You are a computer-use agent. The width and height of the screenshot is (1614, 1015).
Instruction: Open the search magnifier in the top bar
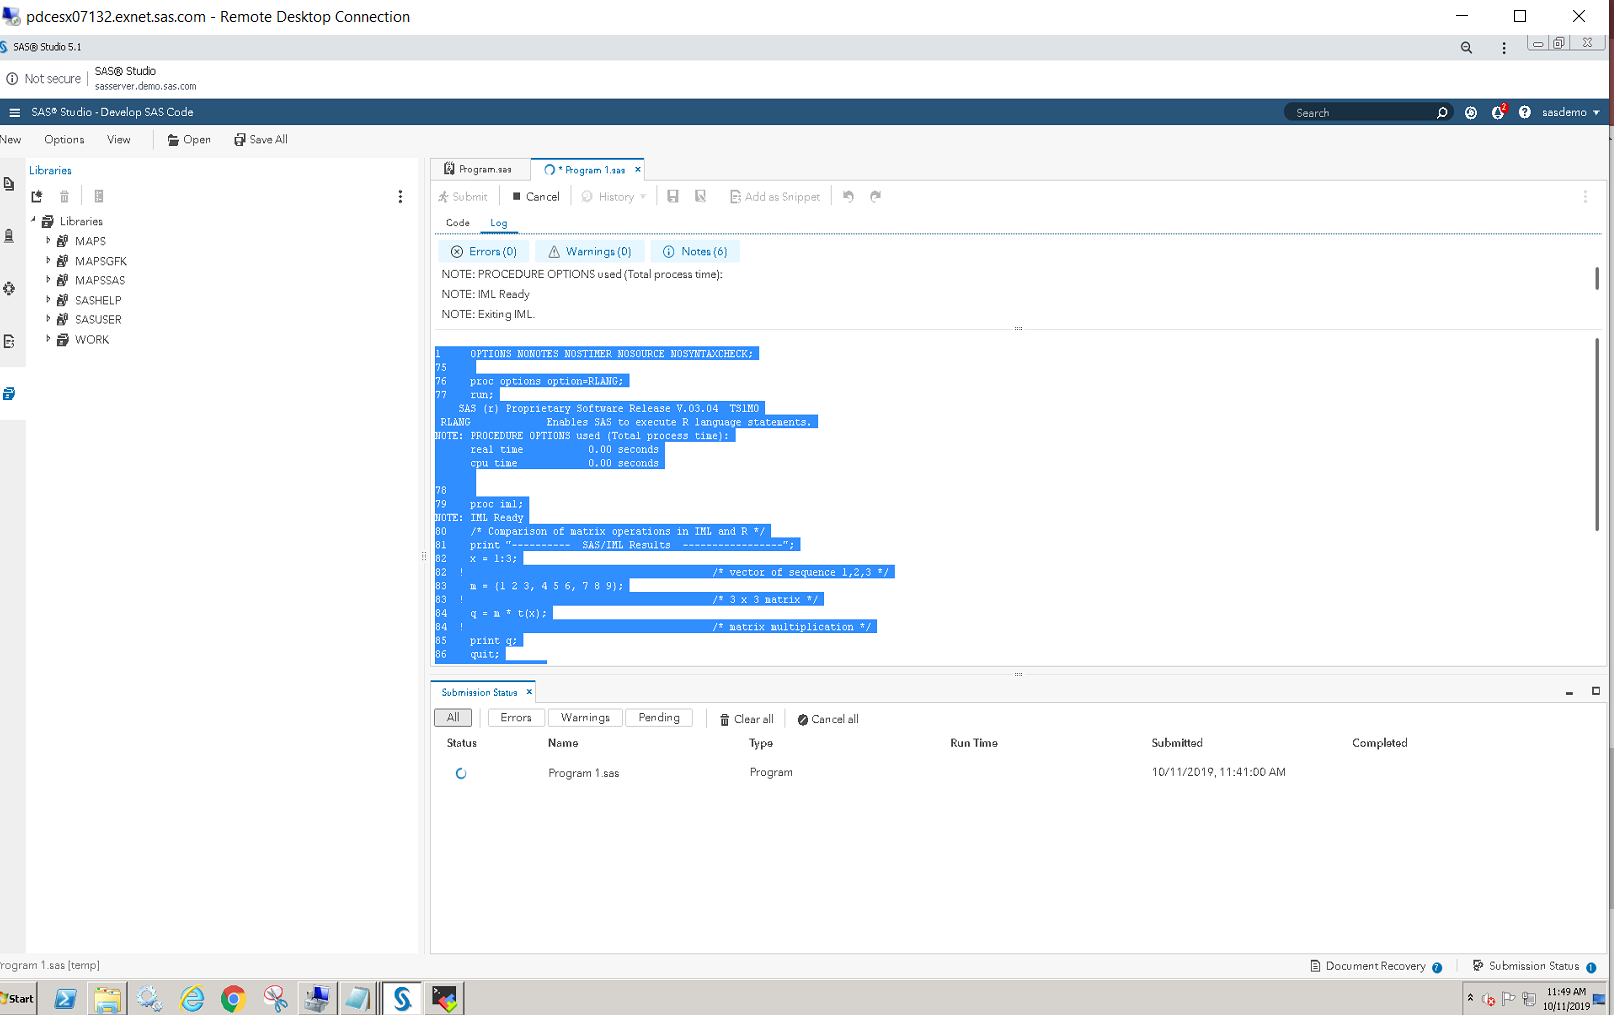point(1441,112)
